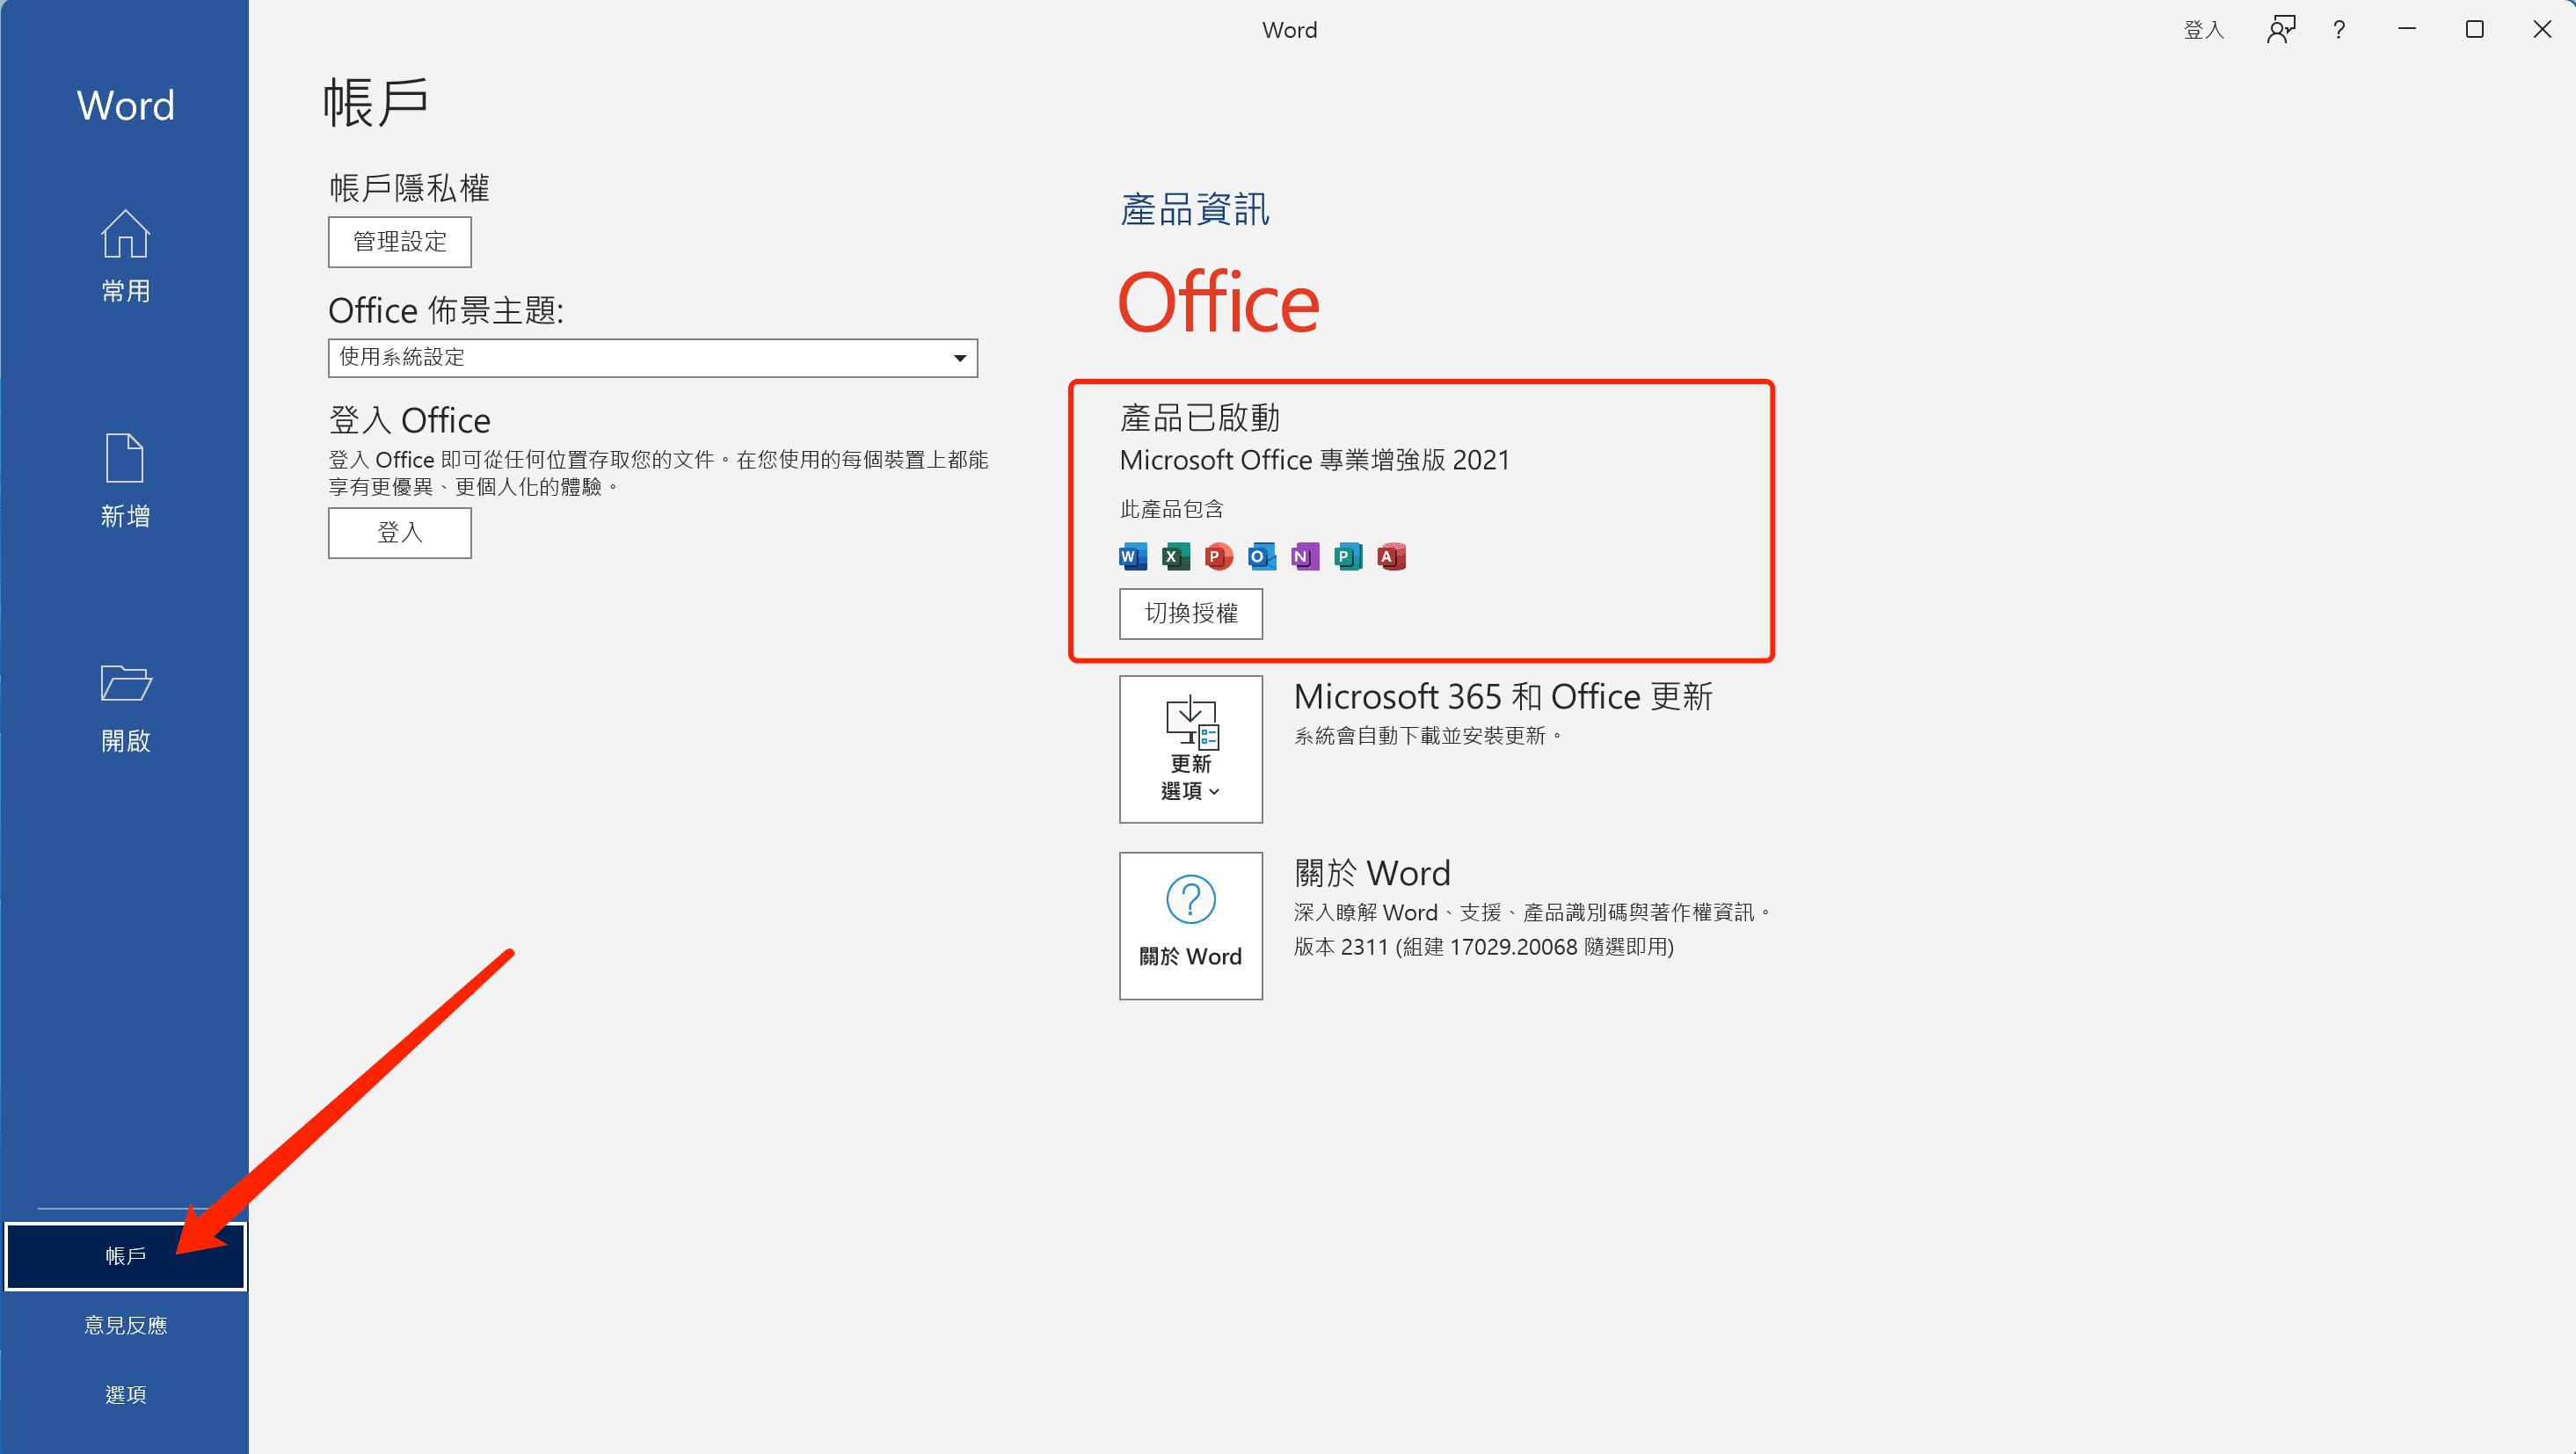Click the Outlook app icon in product list
Screen dimensions: 2576x1454
pyautogui.click(x=1261, y=557)
